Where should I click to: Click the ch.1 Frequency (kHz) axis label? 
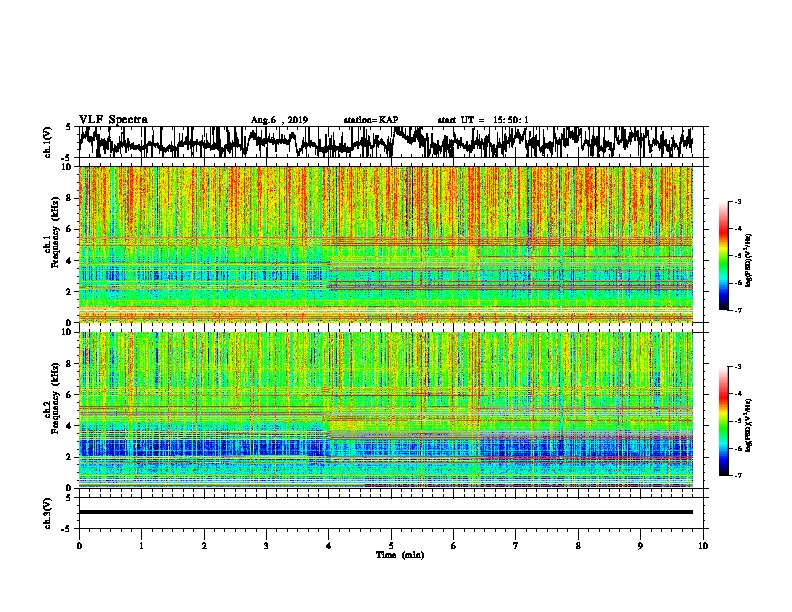coord(53,232)
